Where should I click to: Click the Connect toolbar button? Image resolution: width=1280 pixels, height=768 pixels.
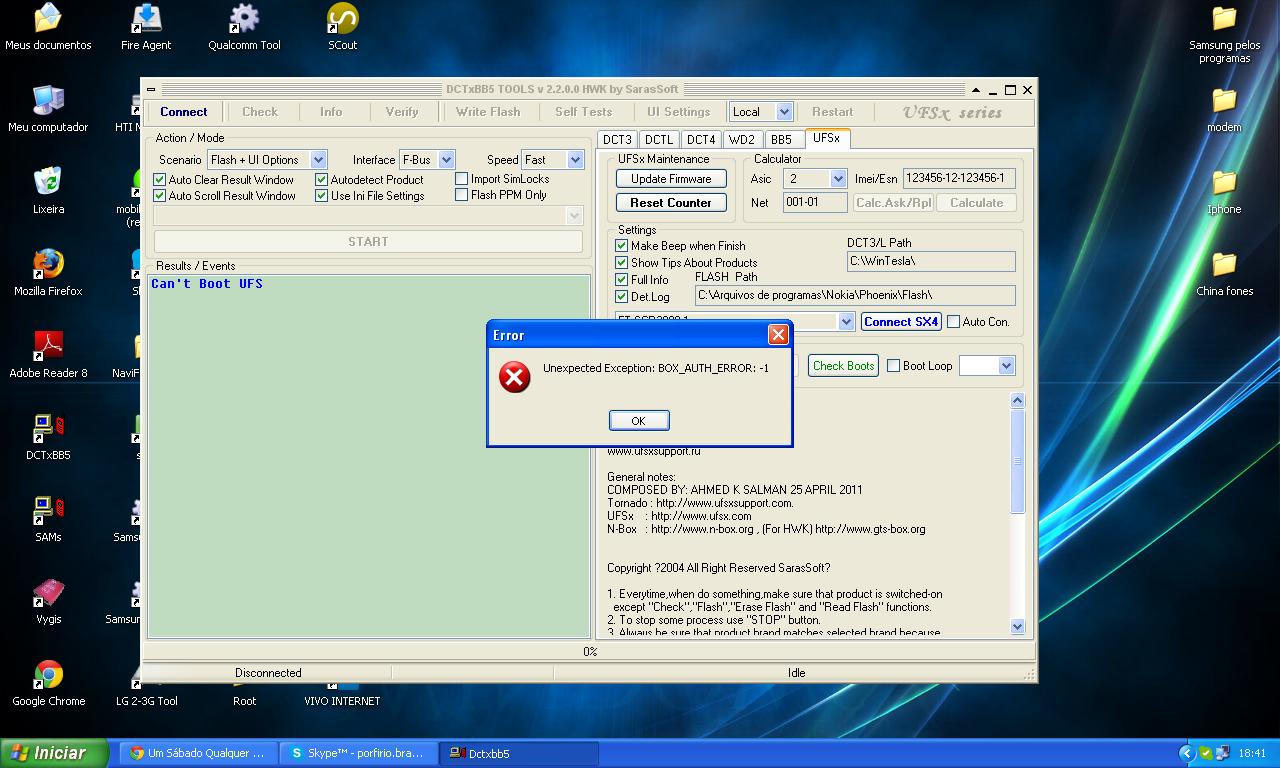click(x=184, y=112)
